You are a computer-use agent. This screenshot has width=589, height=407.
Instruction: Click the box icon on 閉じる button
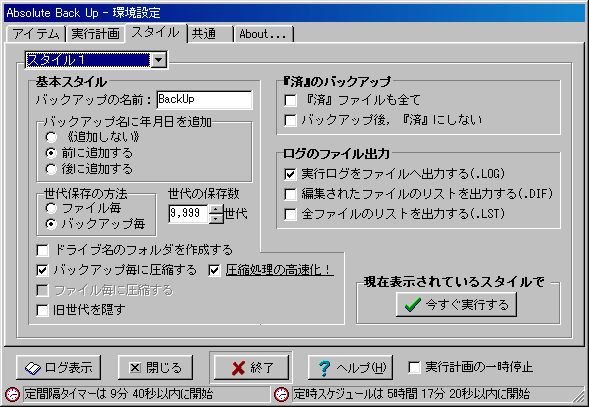[135, 368]
